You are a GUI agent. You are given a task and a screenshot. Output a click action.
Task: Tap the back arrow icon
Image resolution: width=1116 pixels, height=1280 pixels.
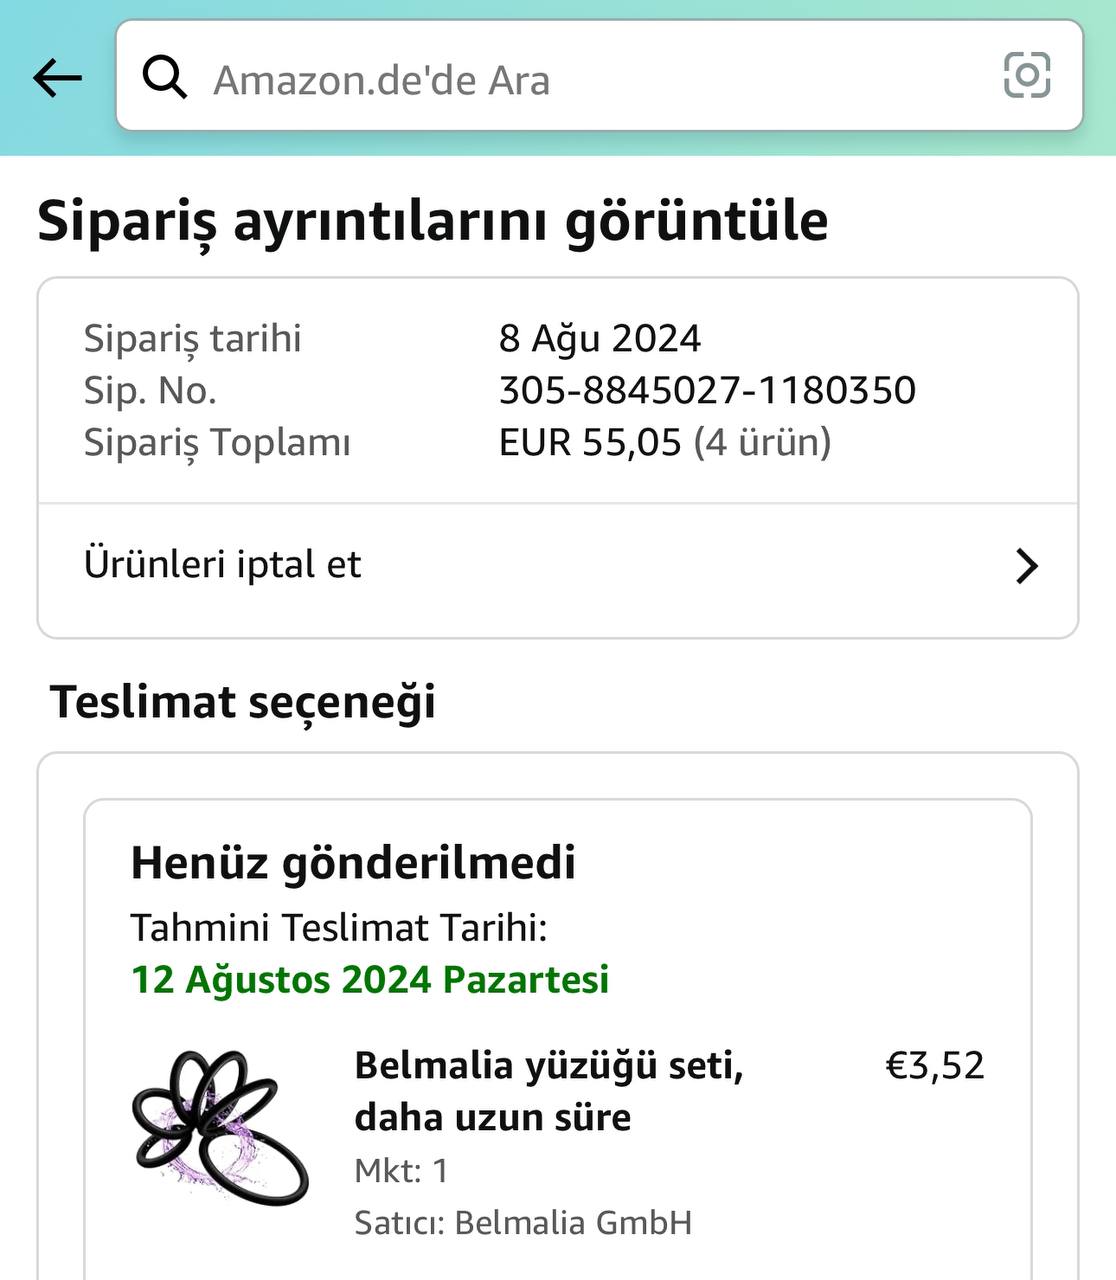coord(57,77)
